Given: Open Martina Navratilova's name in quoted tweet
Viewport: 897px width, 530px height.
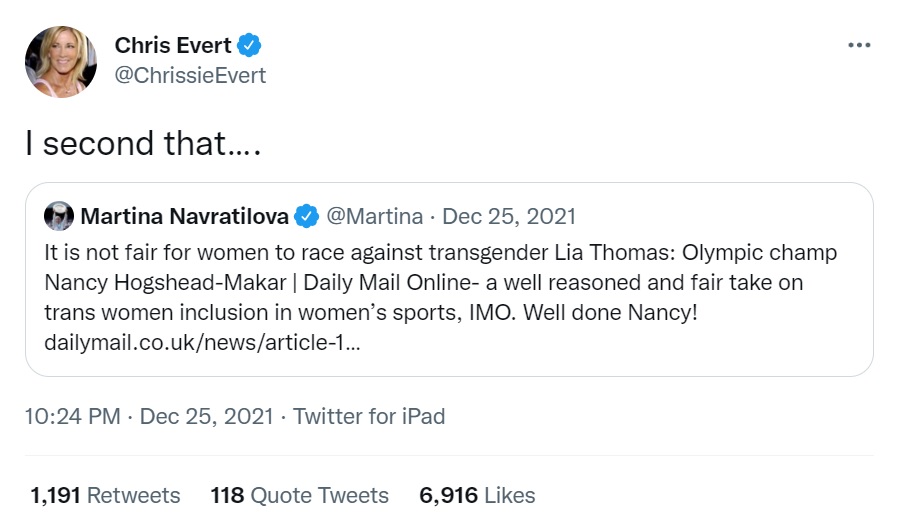Looking at the screenshot, I should point(185,216).
